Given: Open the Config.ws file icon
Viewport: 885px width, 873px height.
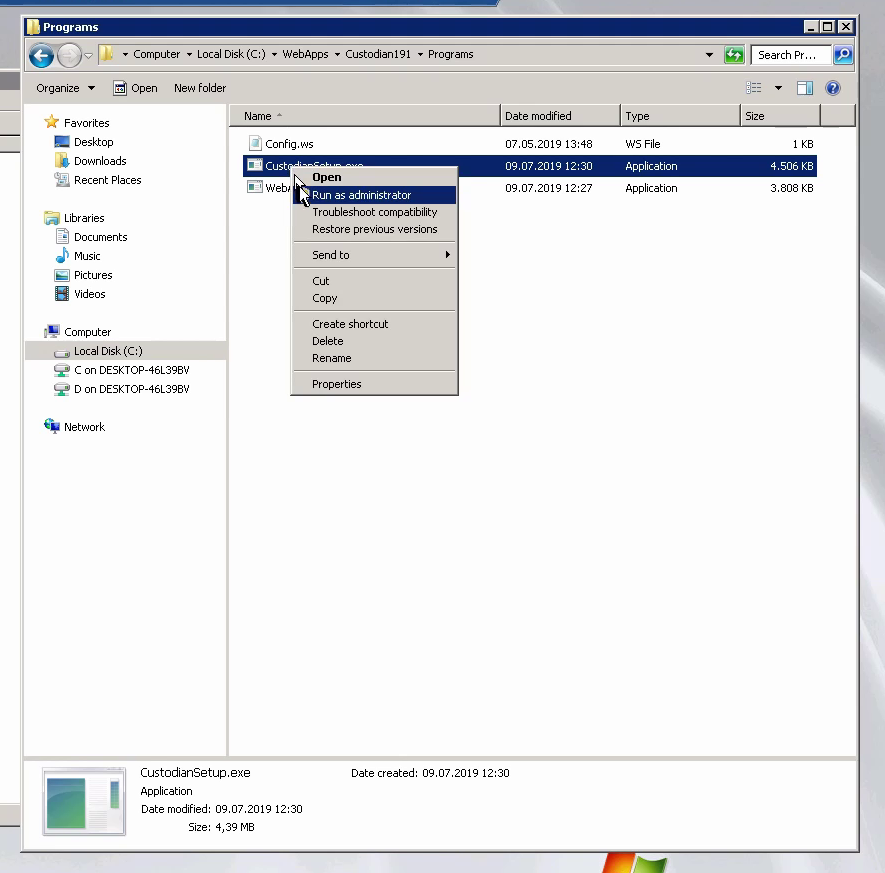Looking at the screenshot, I should (x=254, y=144).
